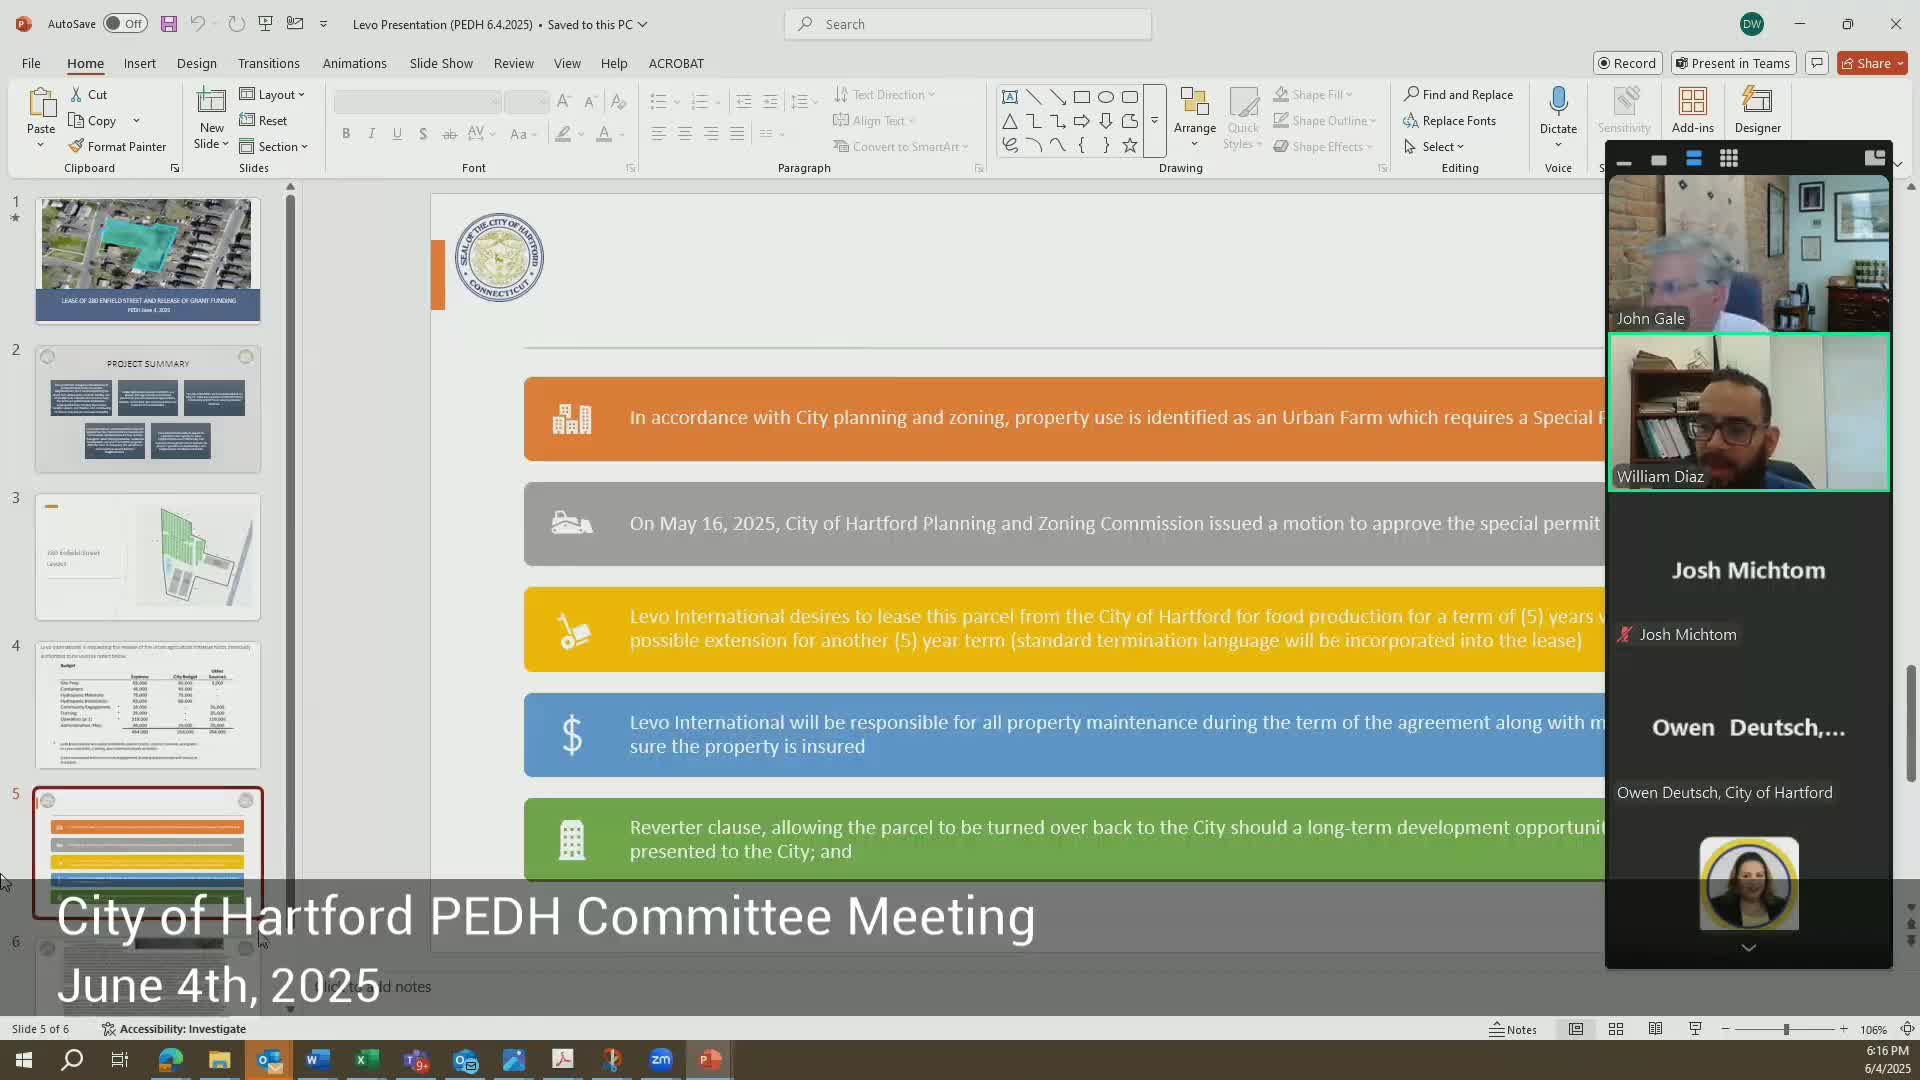This screenshot has width=1920, height=1080.
Task: Open the Comments icon beside Share
Action: tap(1817, 63)
